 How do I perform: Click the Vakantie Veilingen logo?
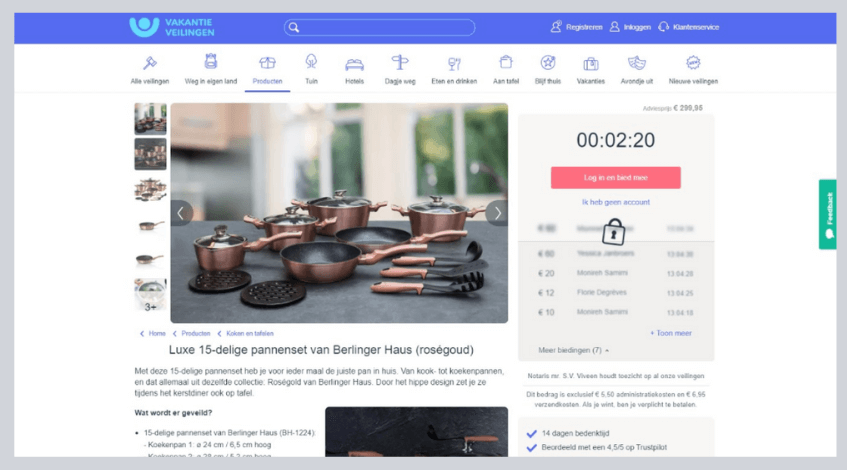pos(172,27)
